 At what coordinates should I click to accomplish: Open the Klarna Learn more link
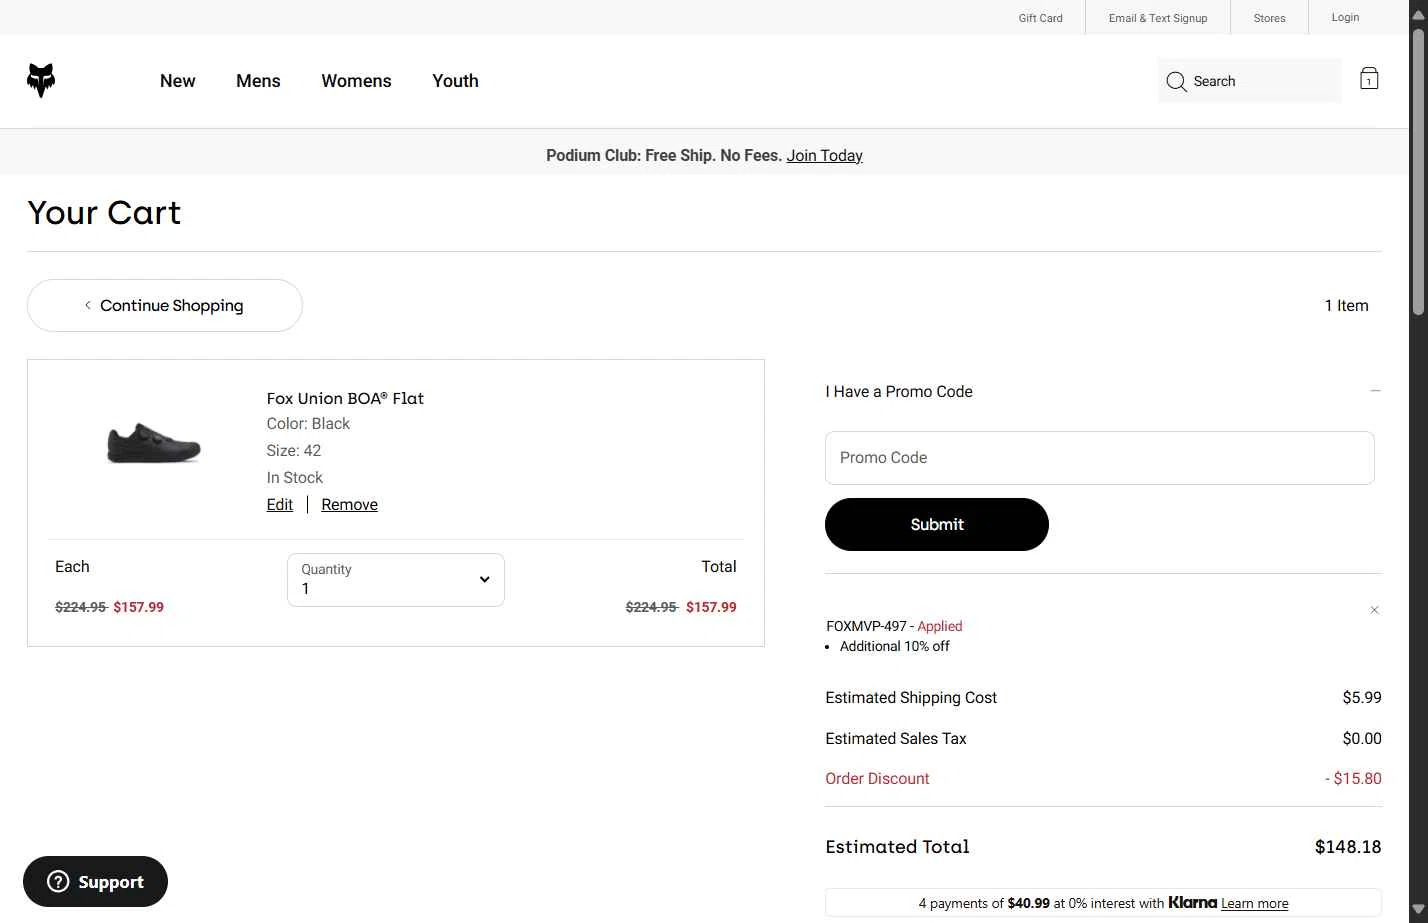point(1254,903)
